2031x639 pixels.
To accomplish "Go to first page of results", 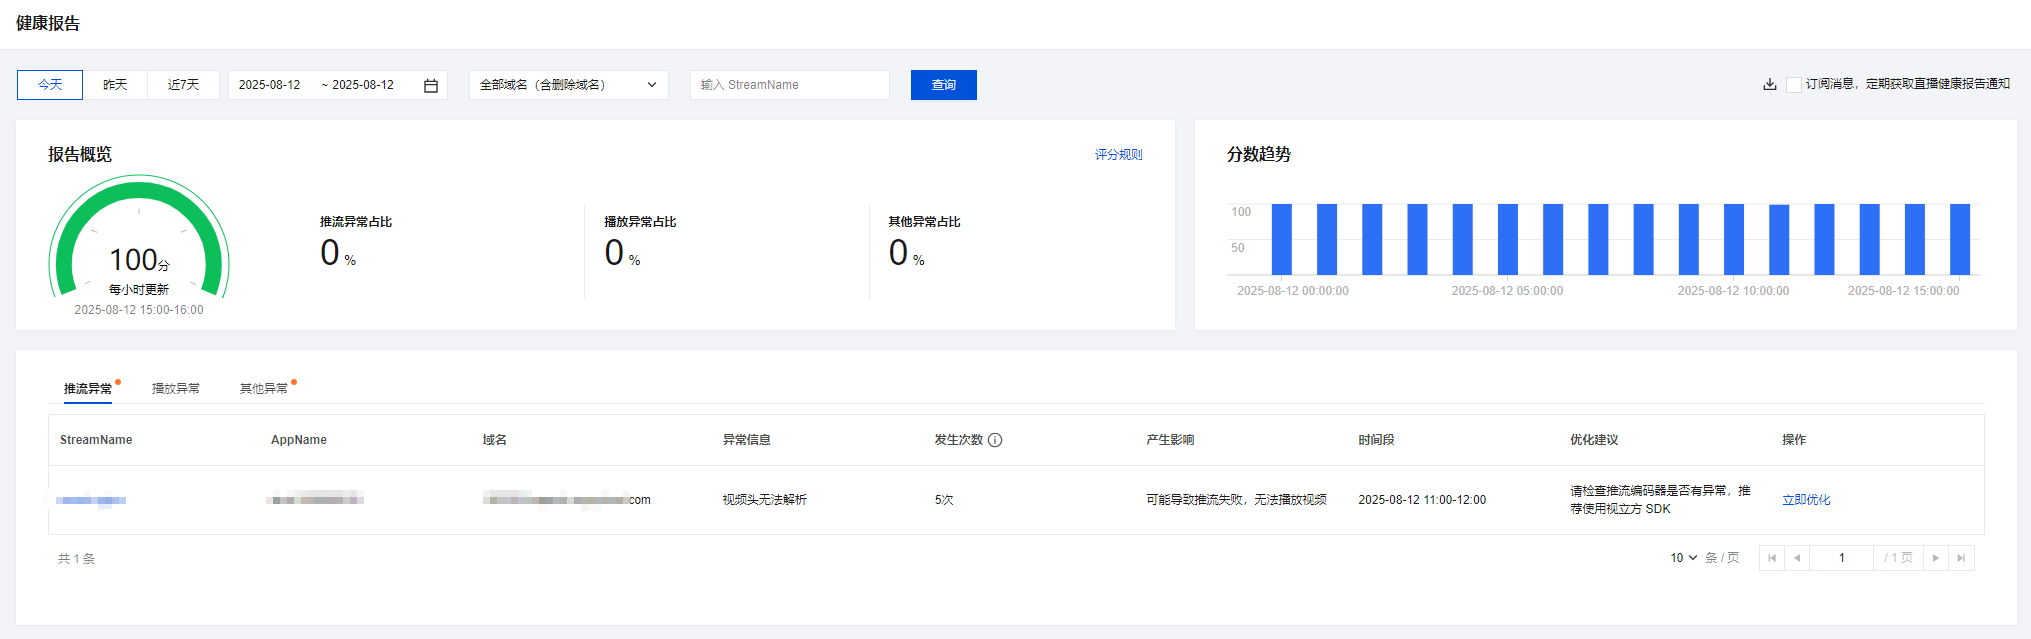I will [1772, 558].
